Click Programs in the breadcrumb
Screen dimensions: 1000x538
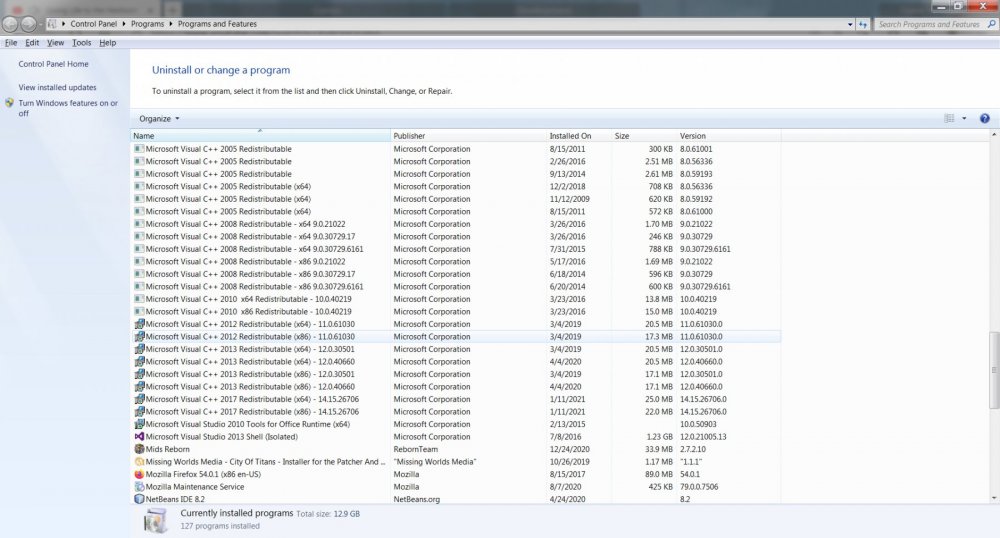(147, 24)
